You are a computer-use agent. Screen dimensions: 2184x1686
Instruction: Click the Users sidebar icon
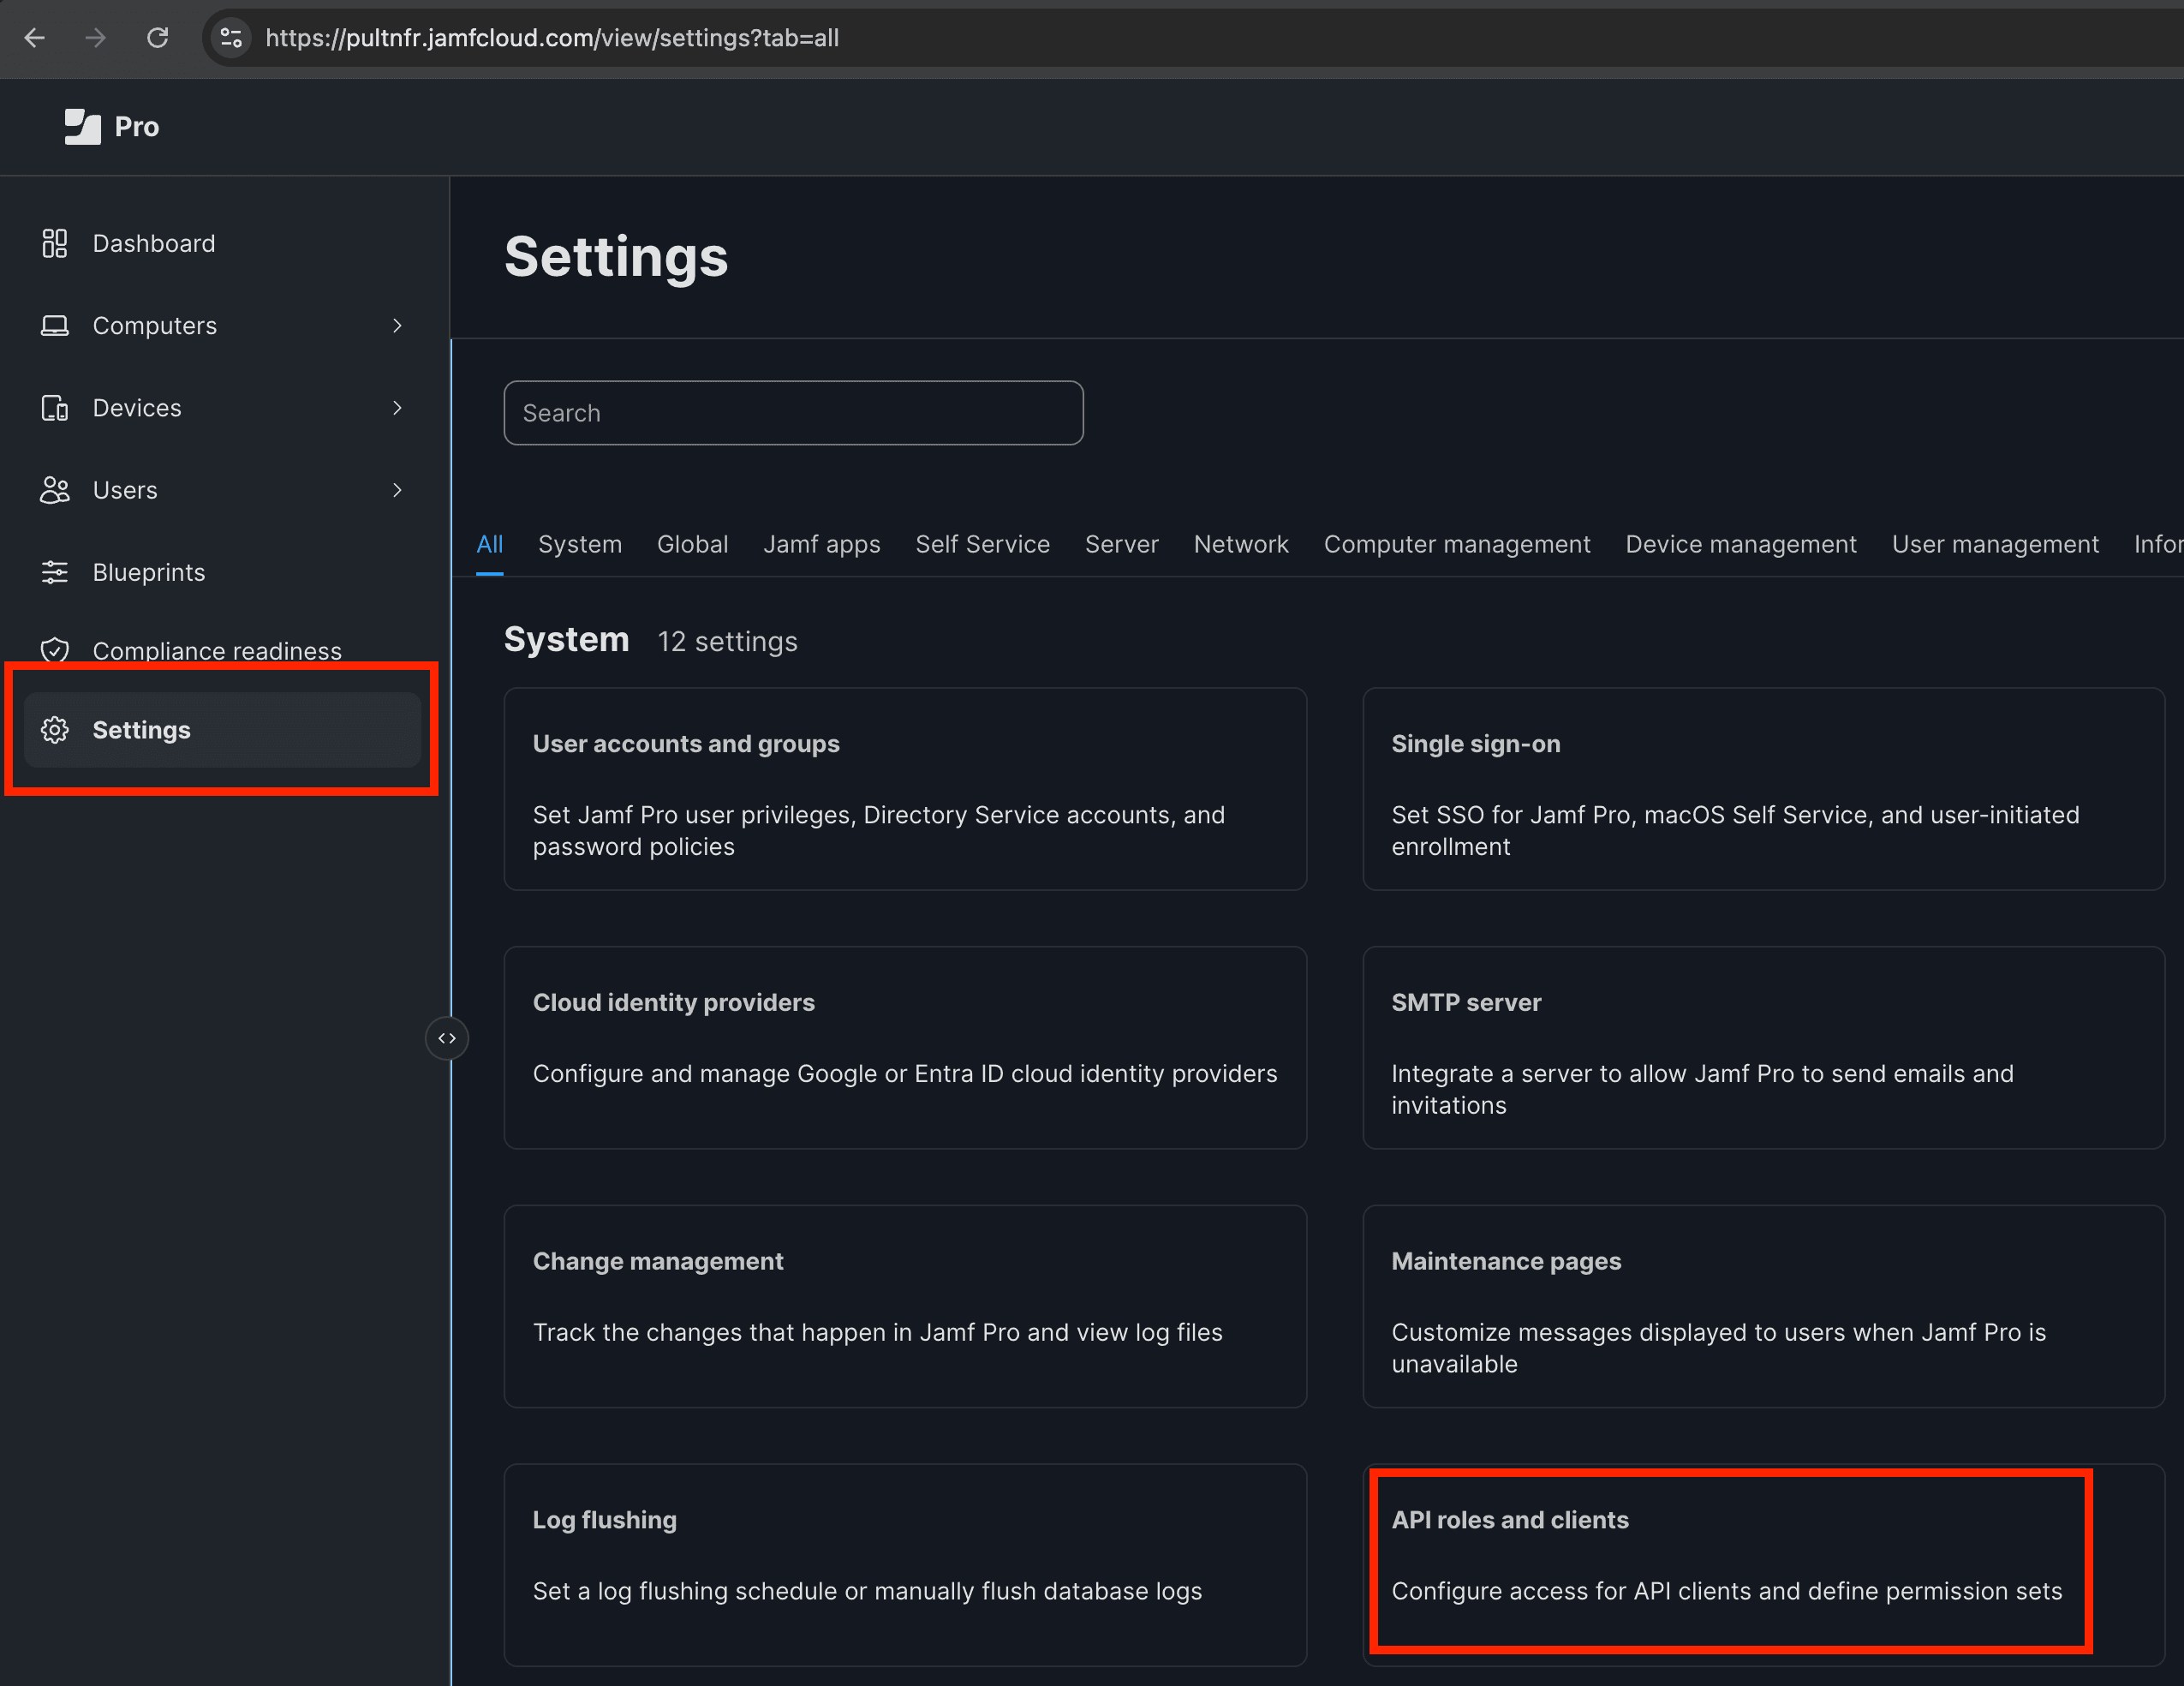55,490
